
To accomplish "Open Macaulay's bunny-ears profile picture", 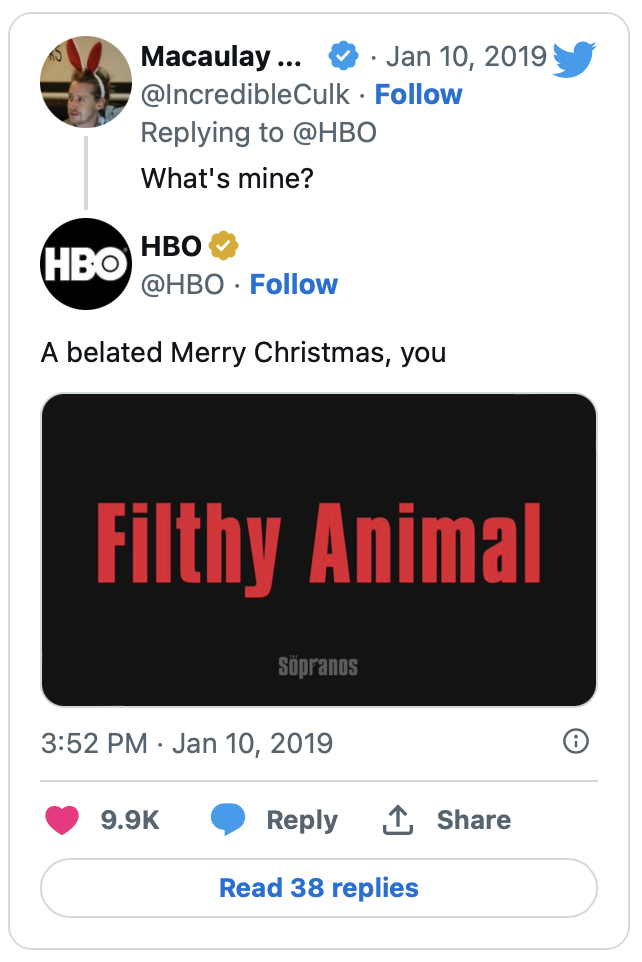I will click(86, 82).
